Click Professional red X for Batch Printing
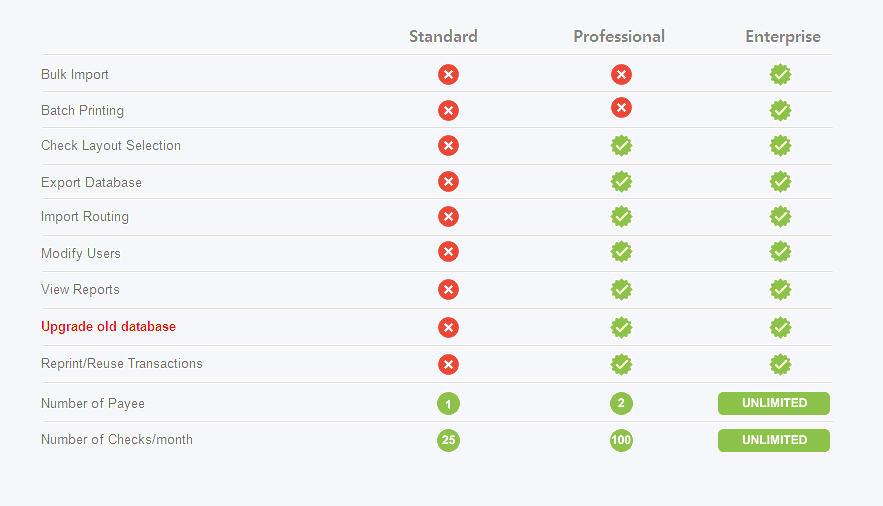The width and height of the screenshot is (883, 506). click(x=621, y=108)
